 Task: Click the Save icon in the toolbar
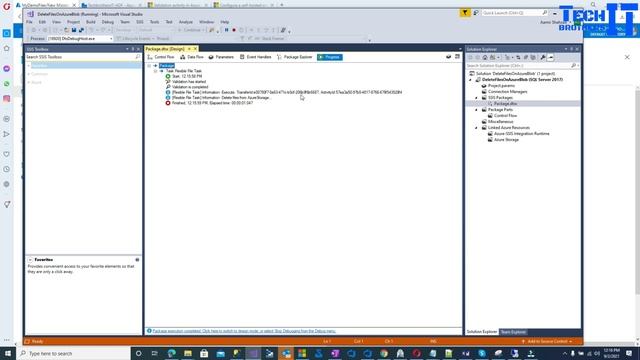pos(74,30)
